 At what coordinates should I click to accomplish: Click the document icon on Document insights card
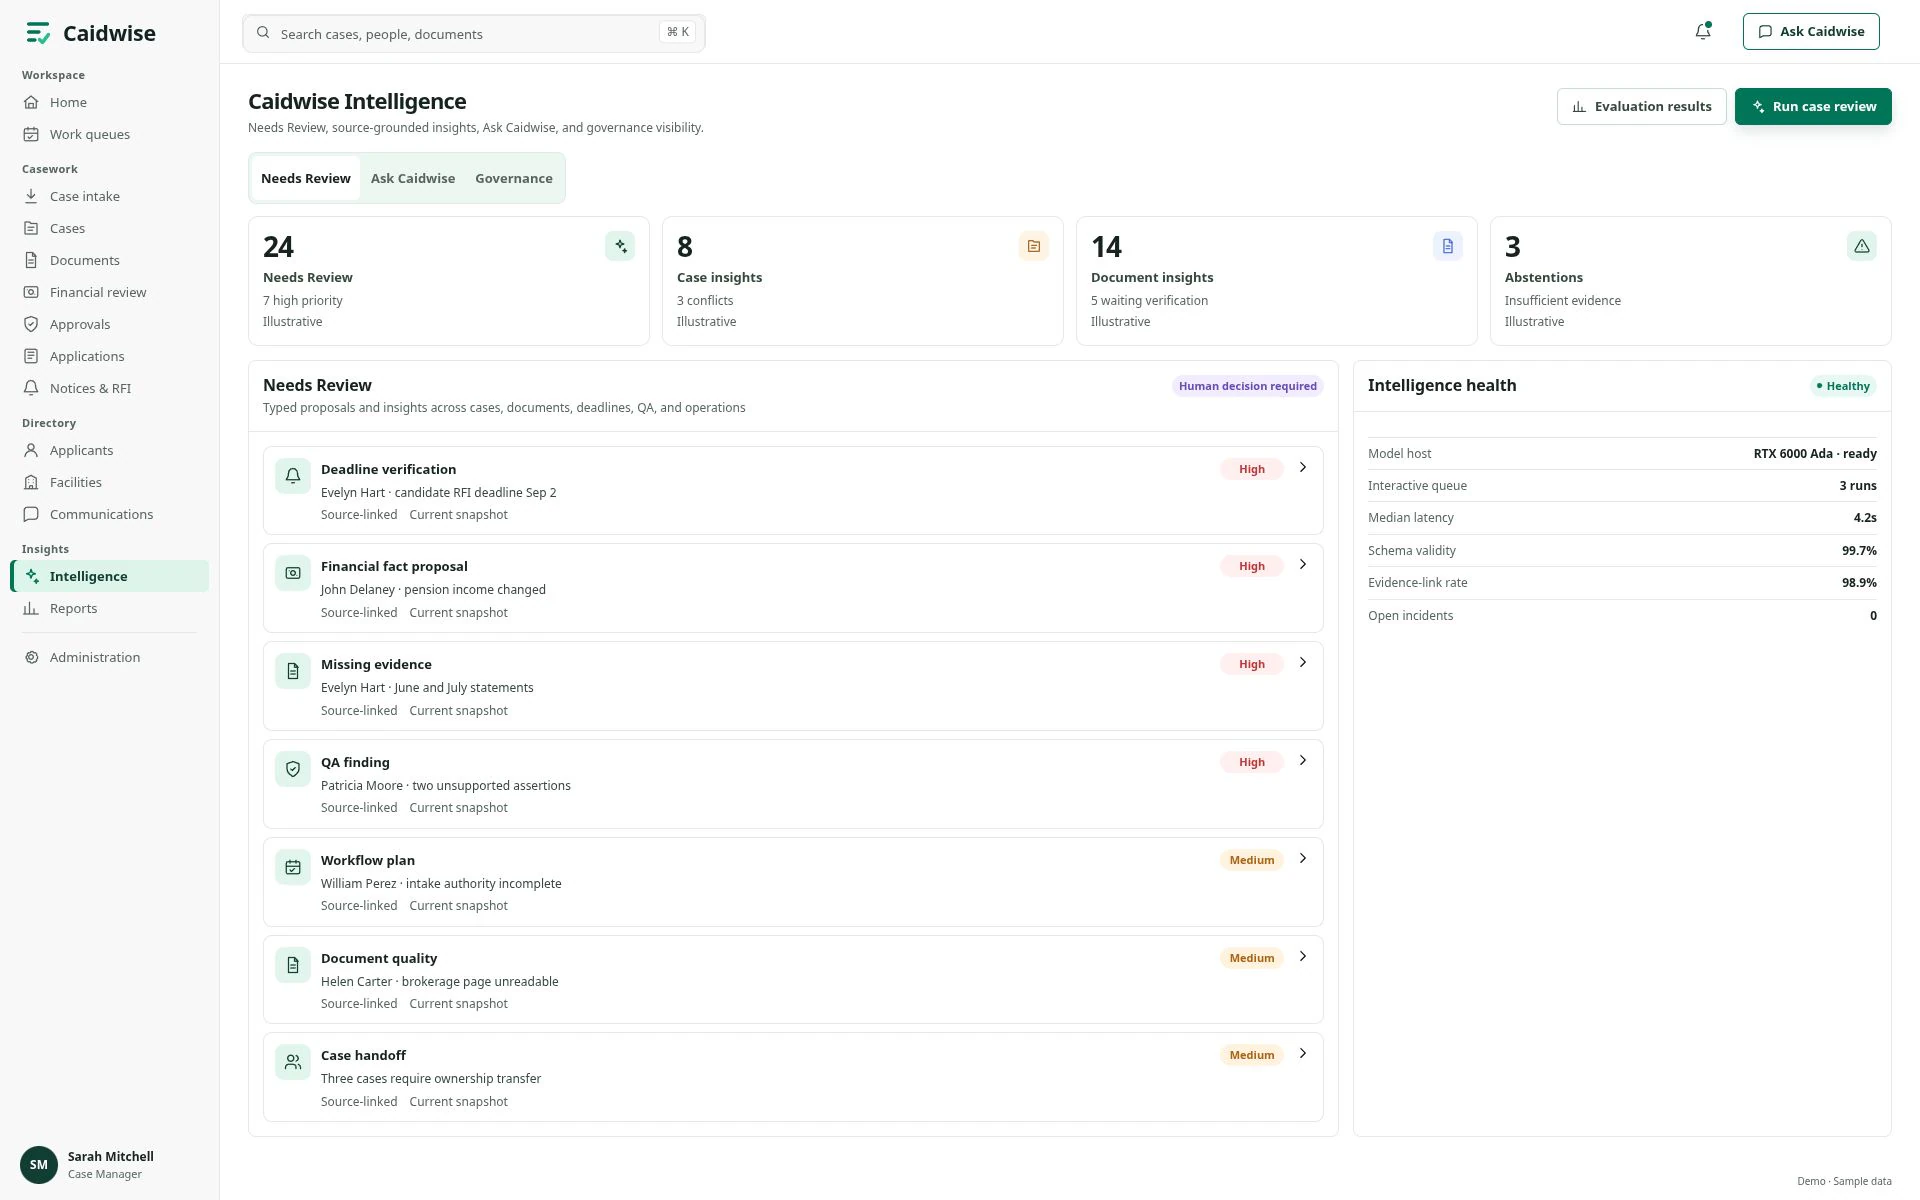coord(1448,246)
